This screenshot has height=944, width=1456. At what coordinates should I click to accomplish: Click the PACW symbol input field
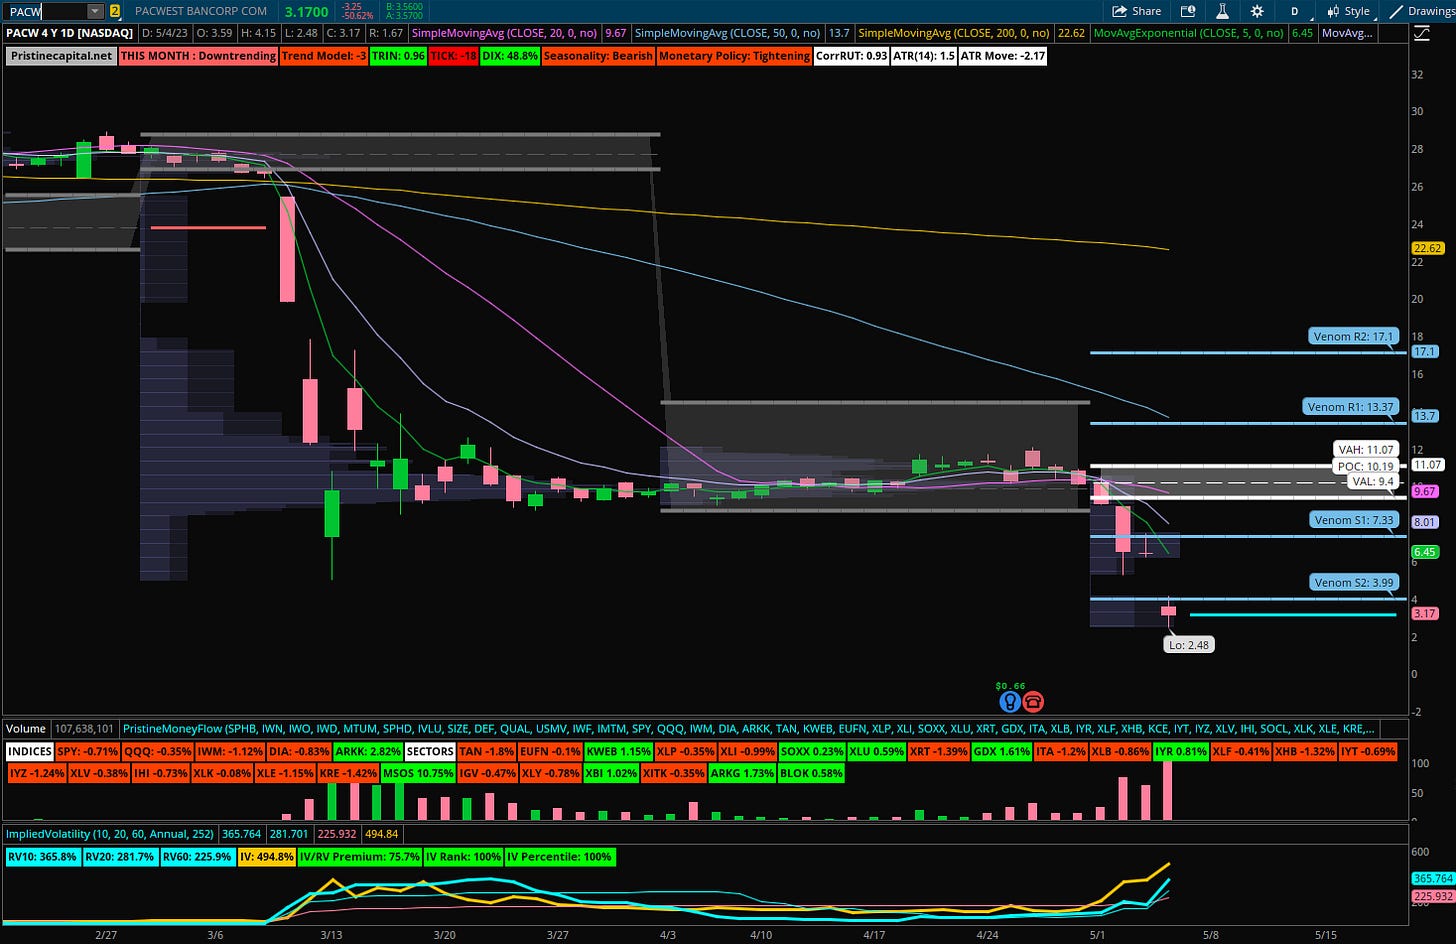(x=45, y=11)
